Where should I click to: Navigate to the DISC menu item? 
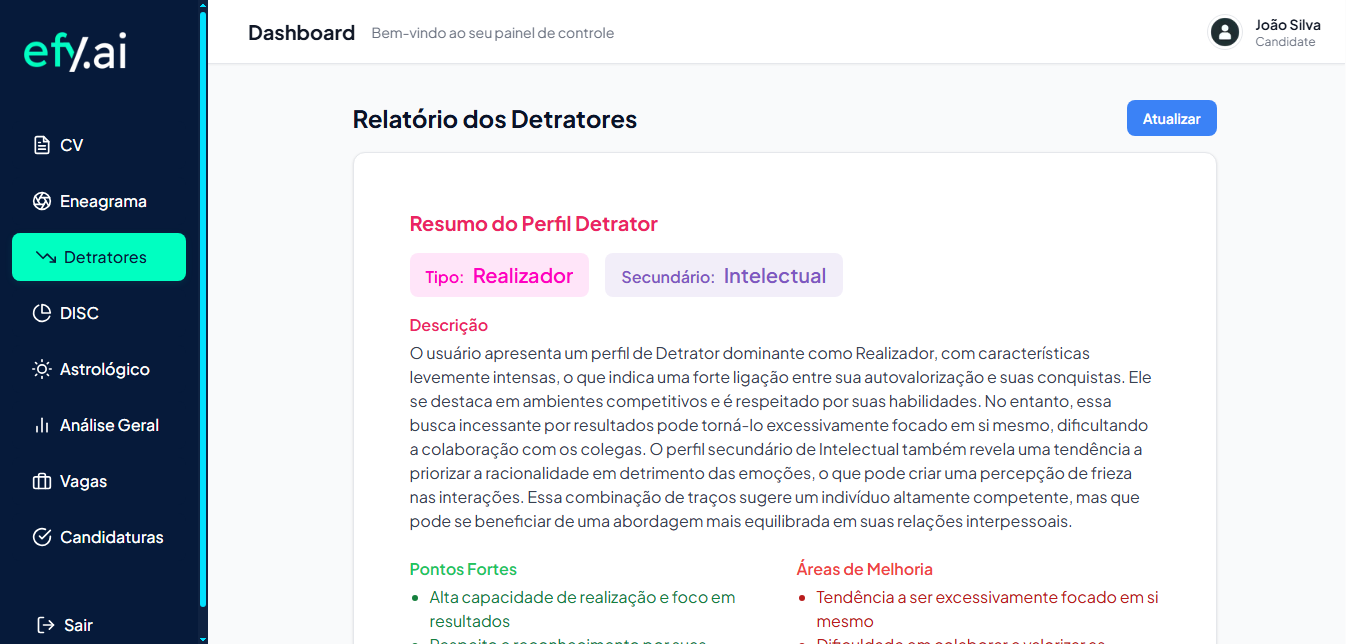click(x=80, y=312)
